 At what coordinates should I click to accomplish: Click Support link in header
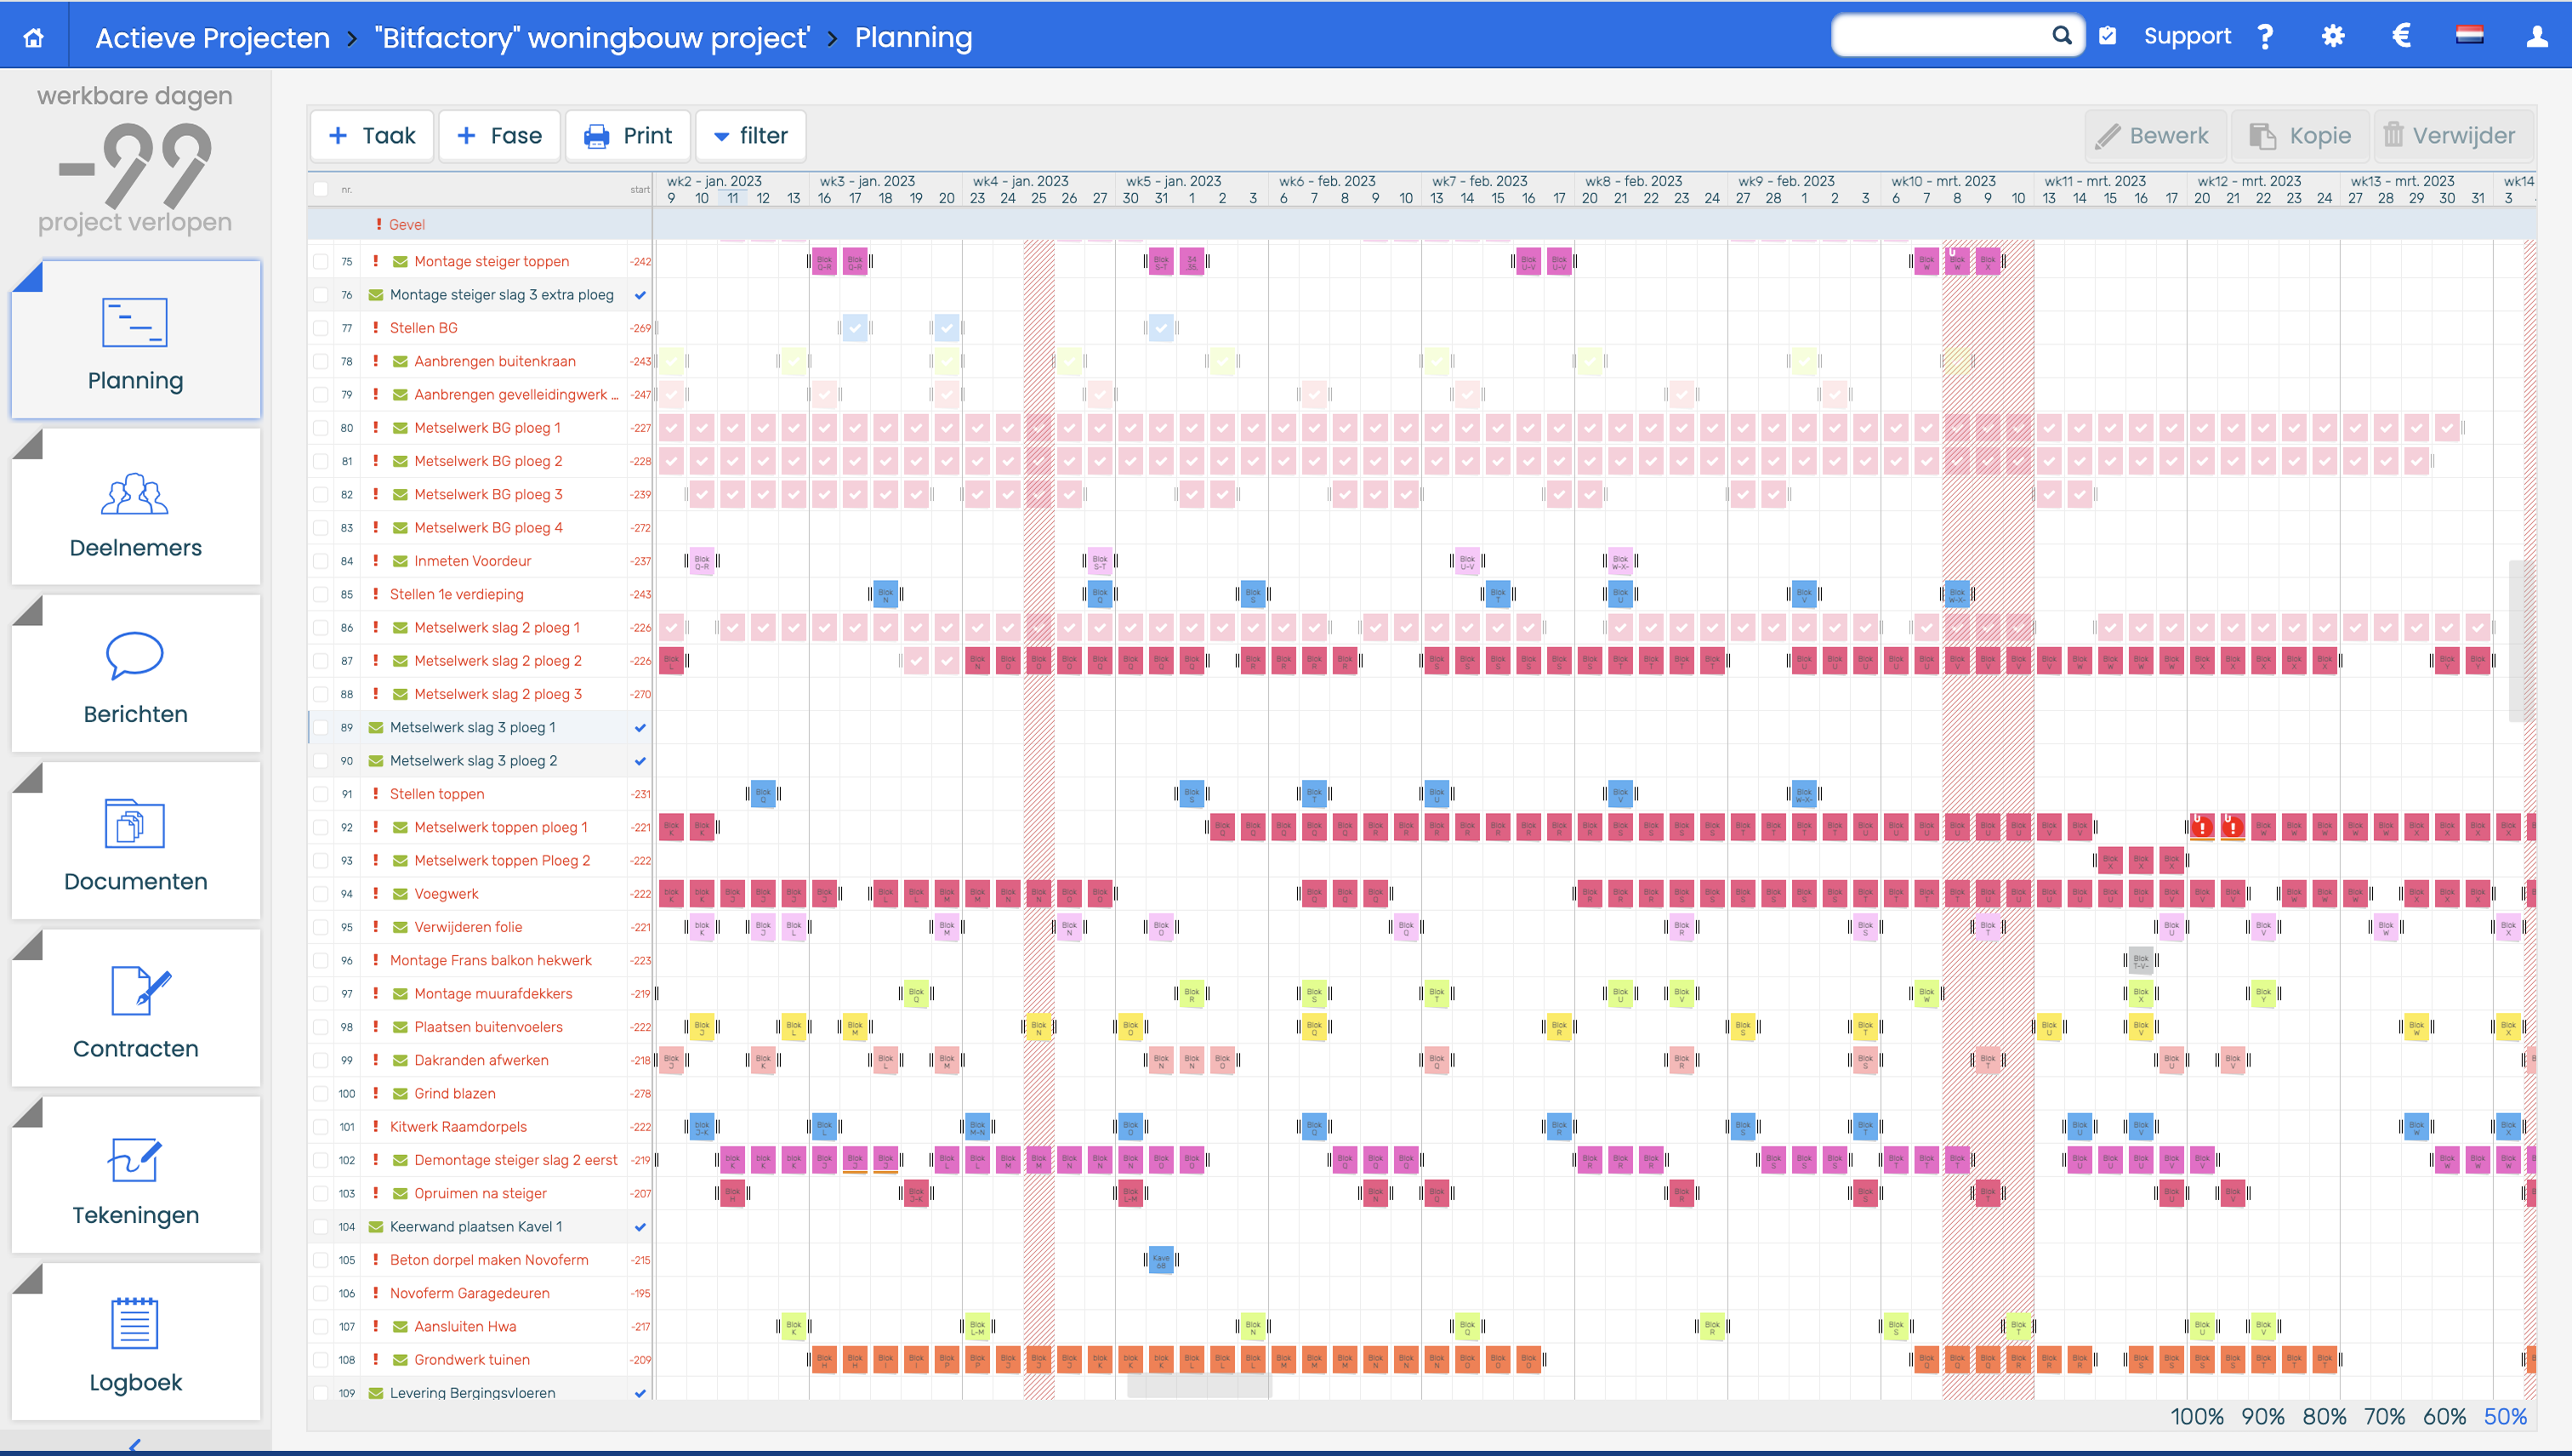pyautogui.click(x=2187, y=37)
